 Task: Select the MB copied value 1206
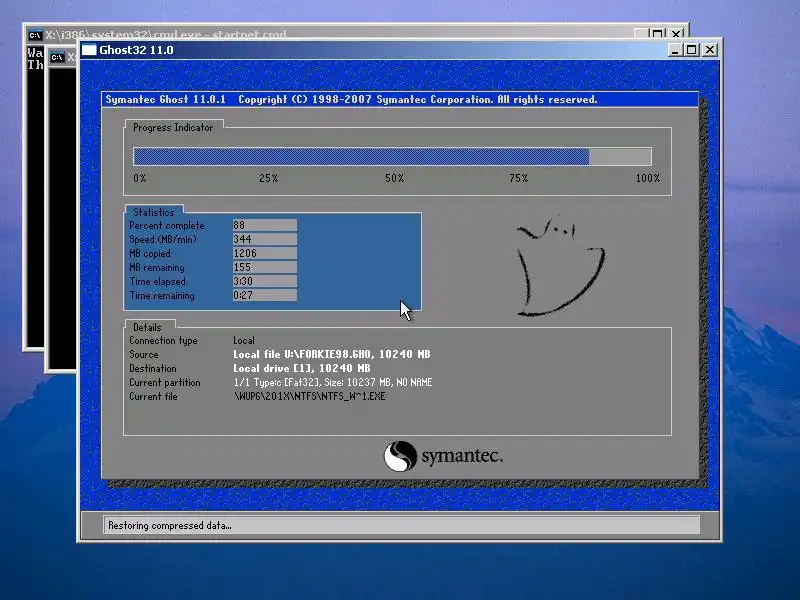(264, 253)
